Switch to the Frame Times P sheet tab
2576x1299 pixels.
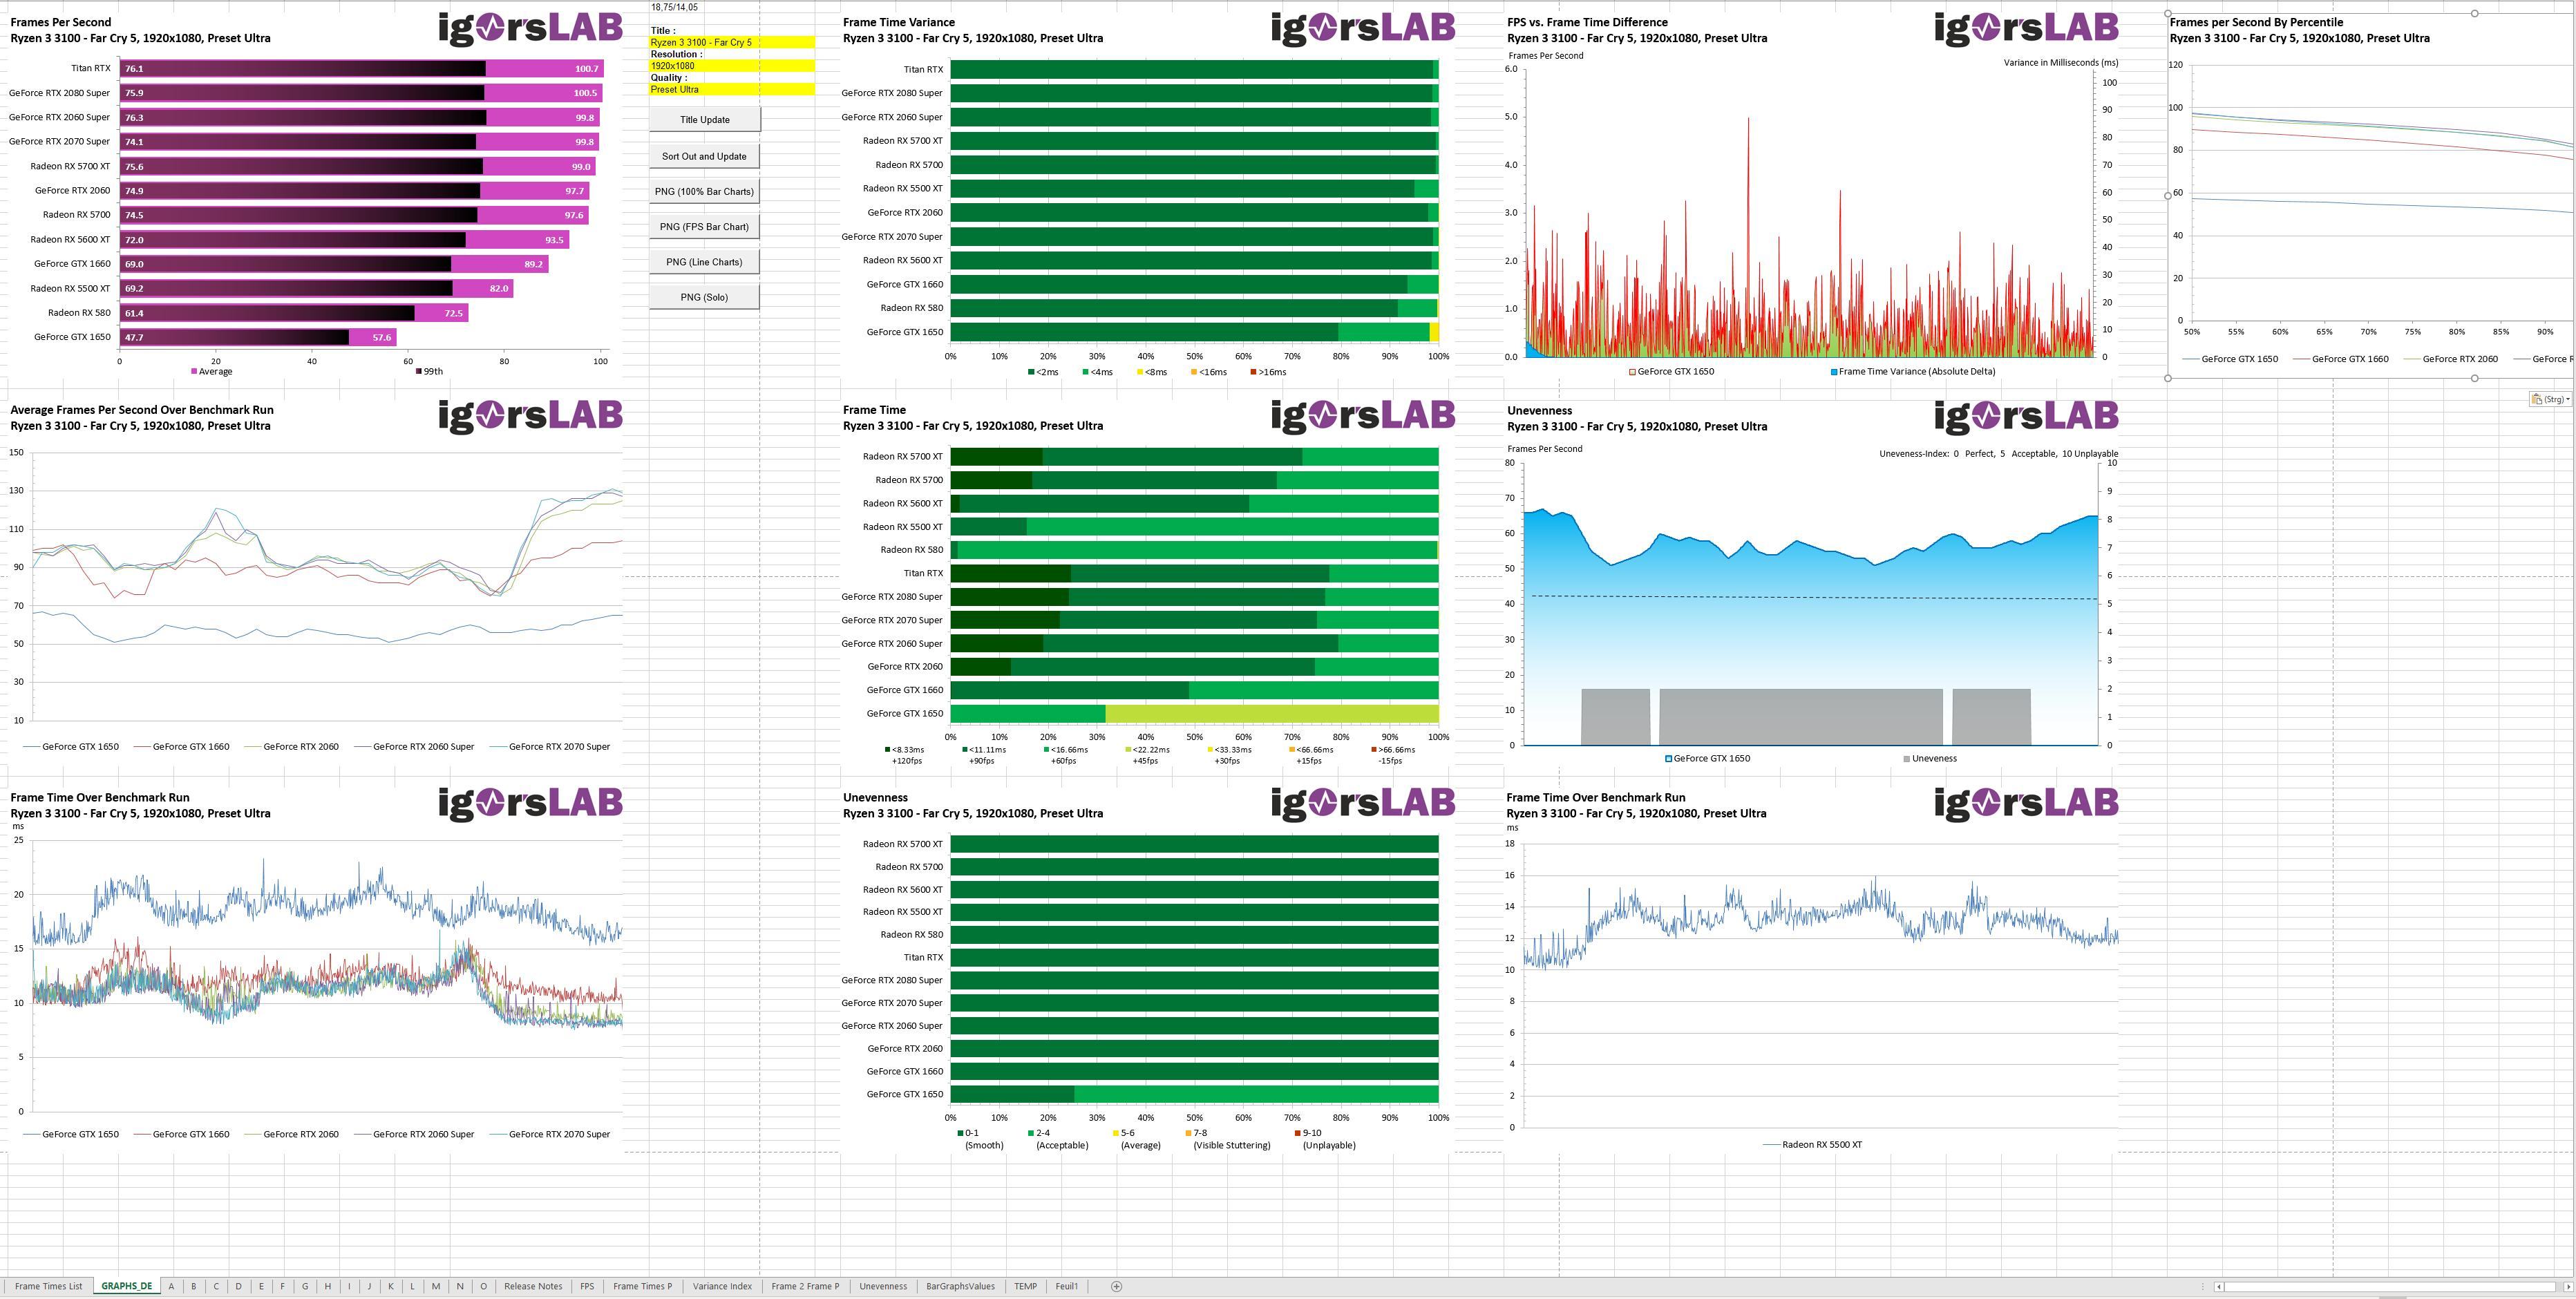coord(642,1286)
